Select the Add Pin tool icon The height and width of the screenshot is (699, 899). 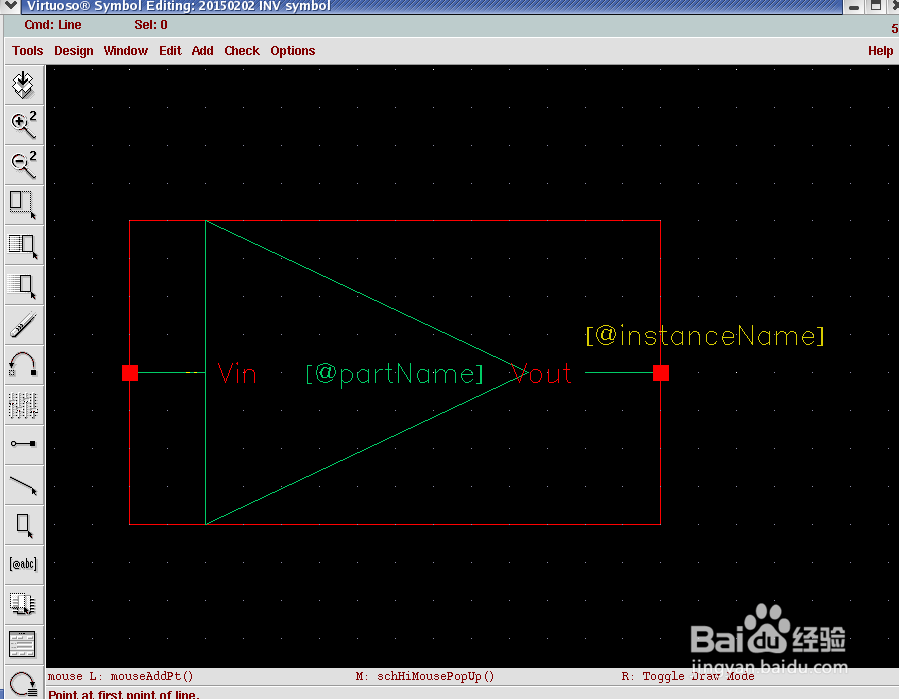pyautogui.click(x=24, y=444)
